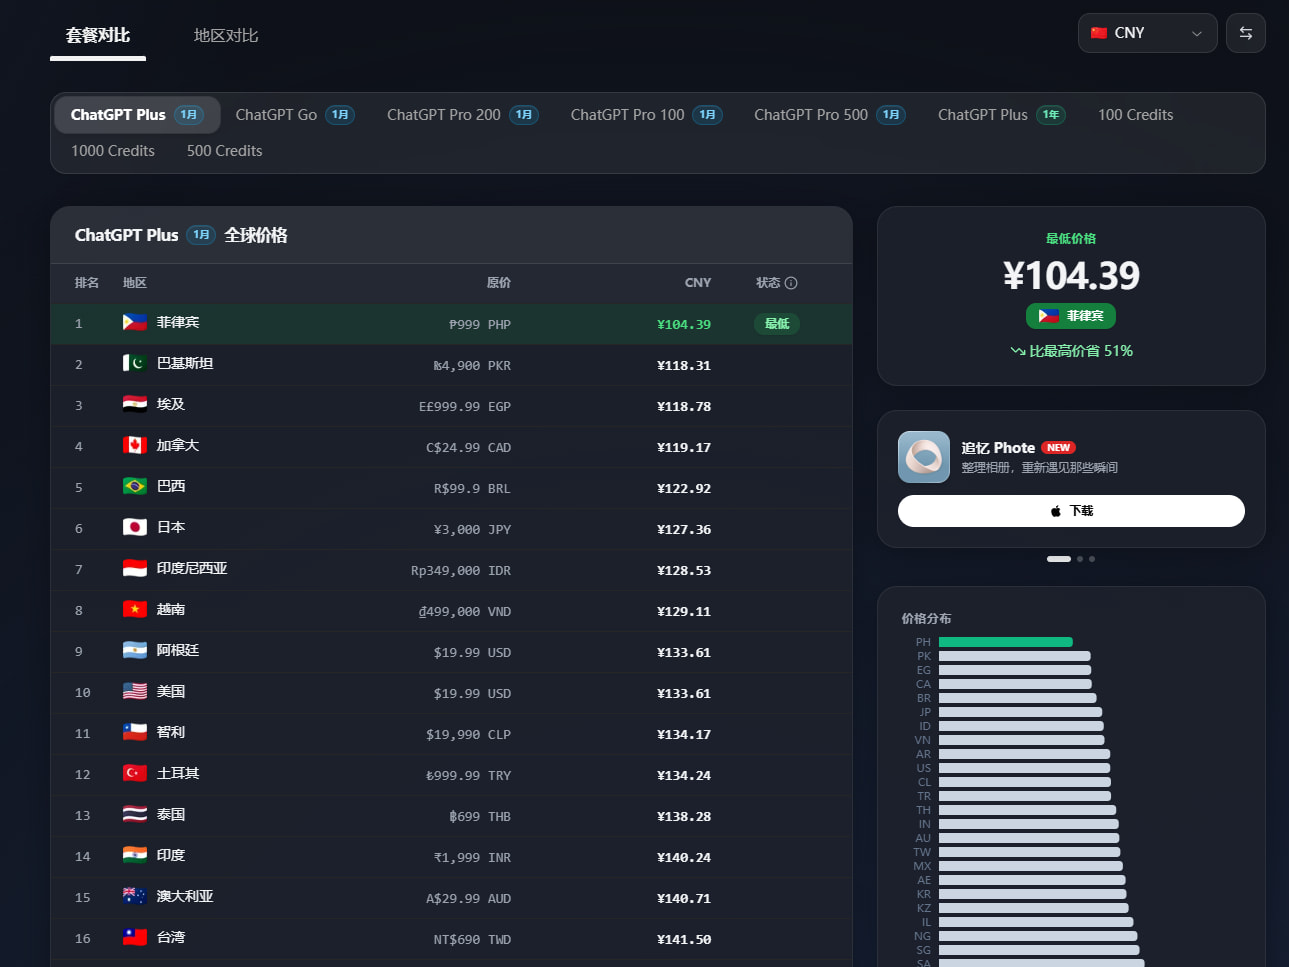The width and height of the screenshot is (1289, 967).
Task: Click the green 菲律宾 lowest-price badge
Action: coord(1071,316)
